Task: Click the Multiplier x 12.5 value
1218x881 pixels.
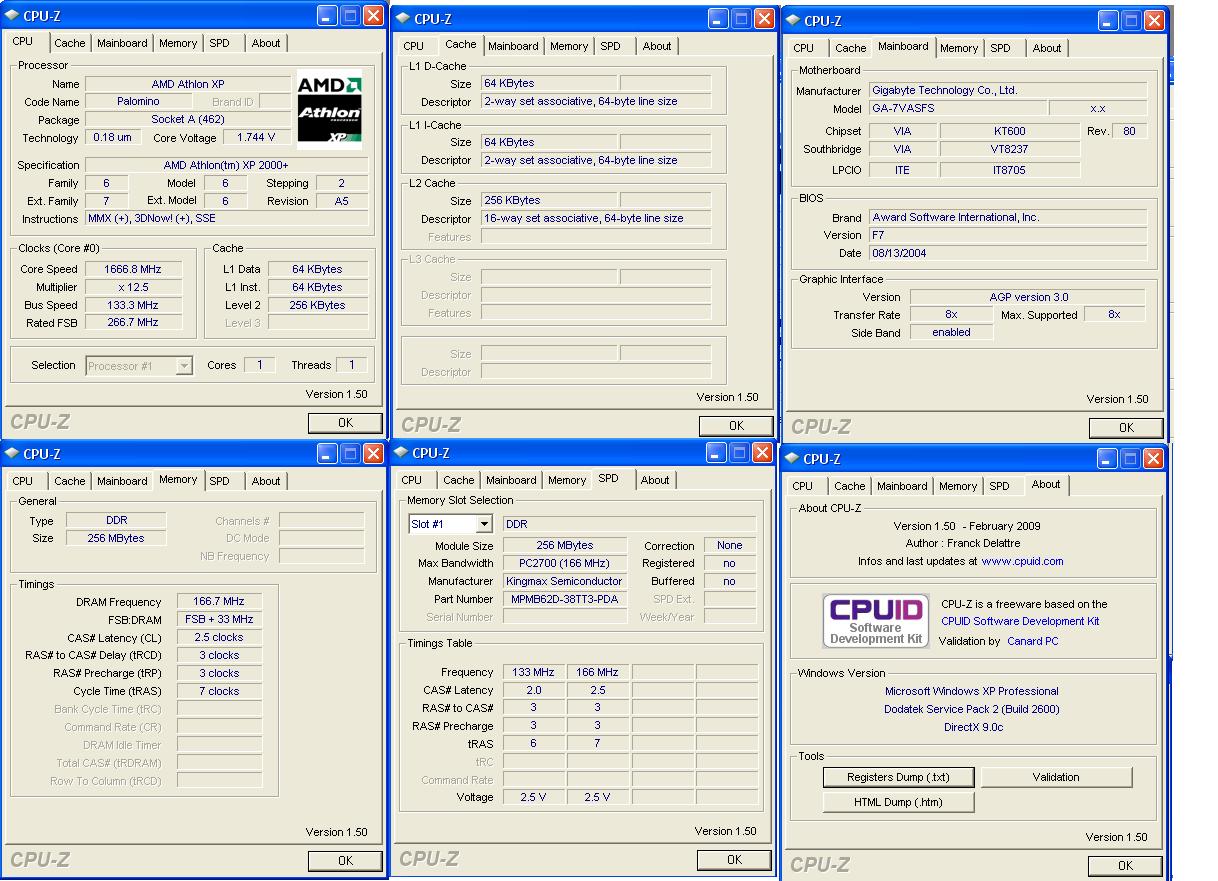Action: point(133,287)
